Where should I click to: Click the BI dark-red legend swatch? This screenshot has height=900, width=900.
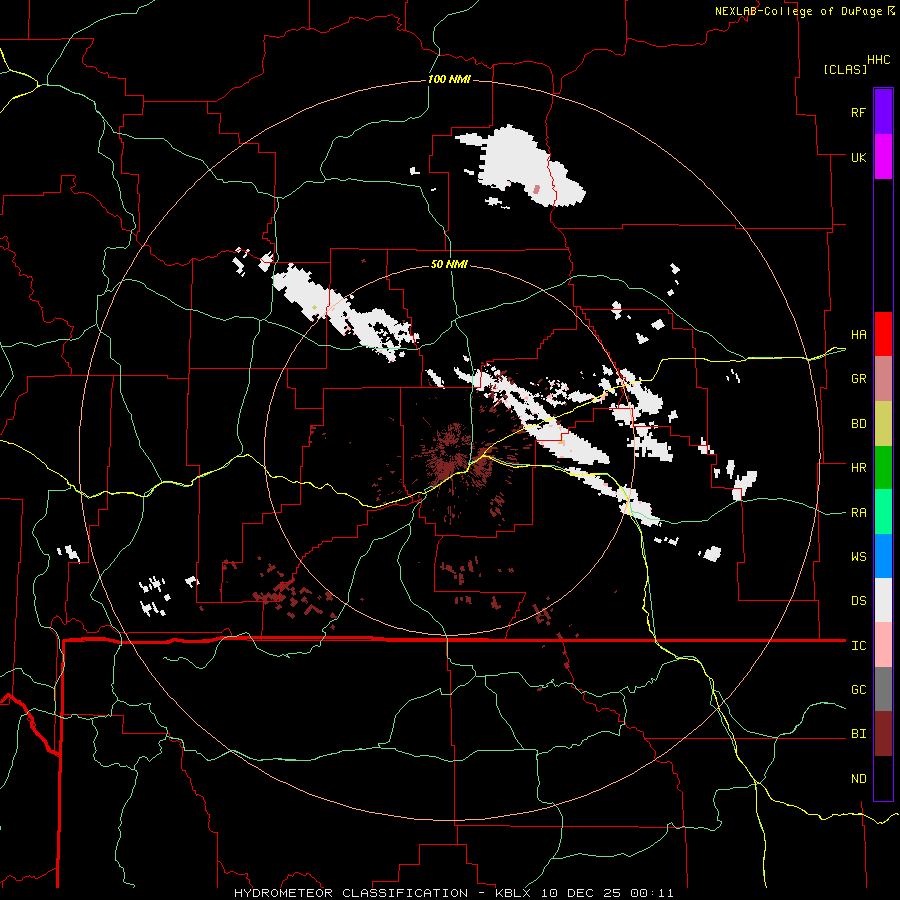883,734
